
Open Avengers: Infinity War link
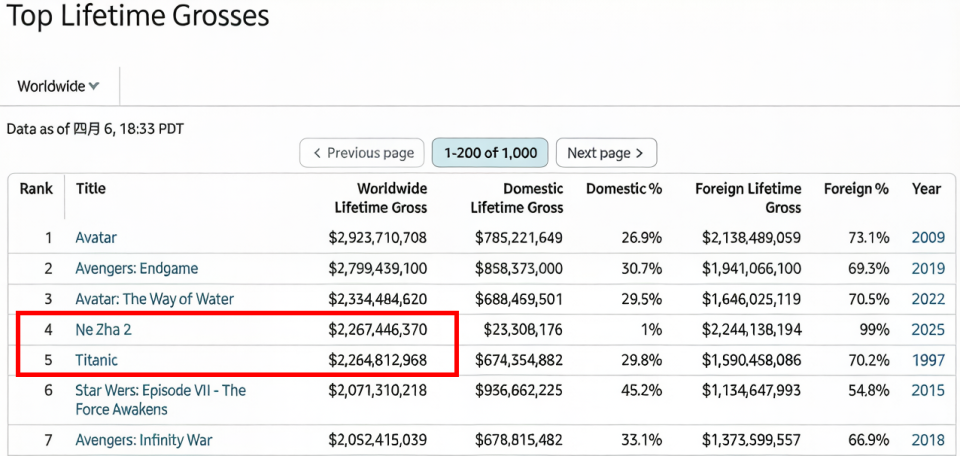tap(143, 440)
